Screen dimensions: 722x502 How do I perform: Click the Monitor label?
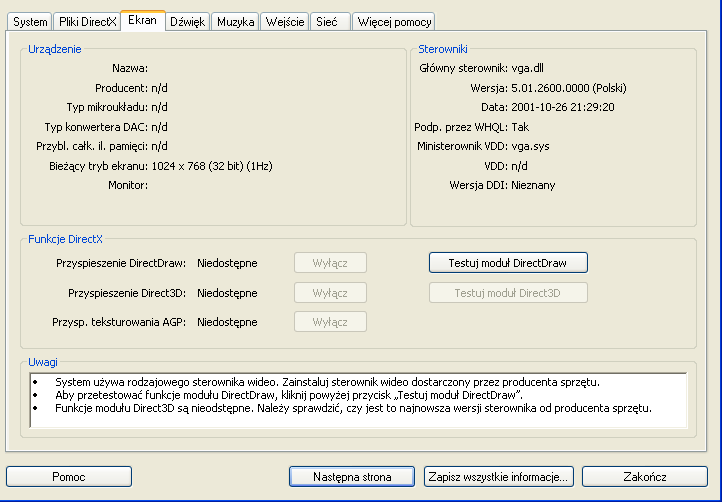pyautogui.click(x=128, y=185)
